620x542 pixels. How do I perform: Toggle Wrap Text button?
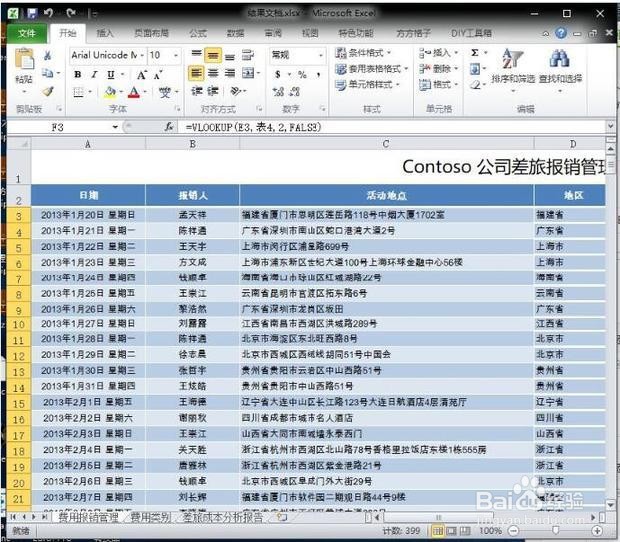(x=248, y=55)
